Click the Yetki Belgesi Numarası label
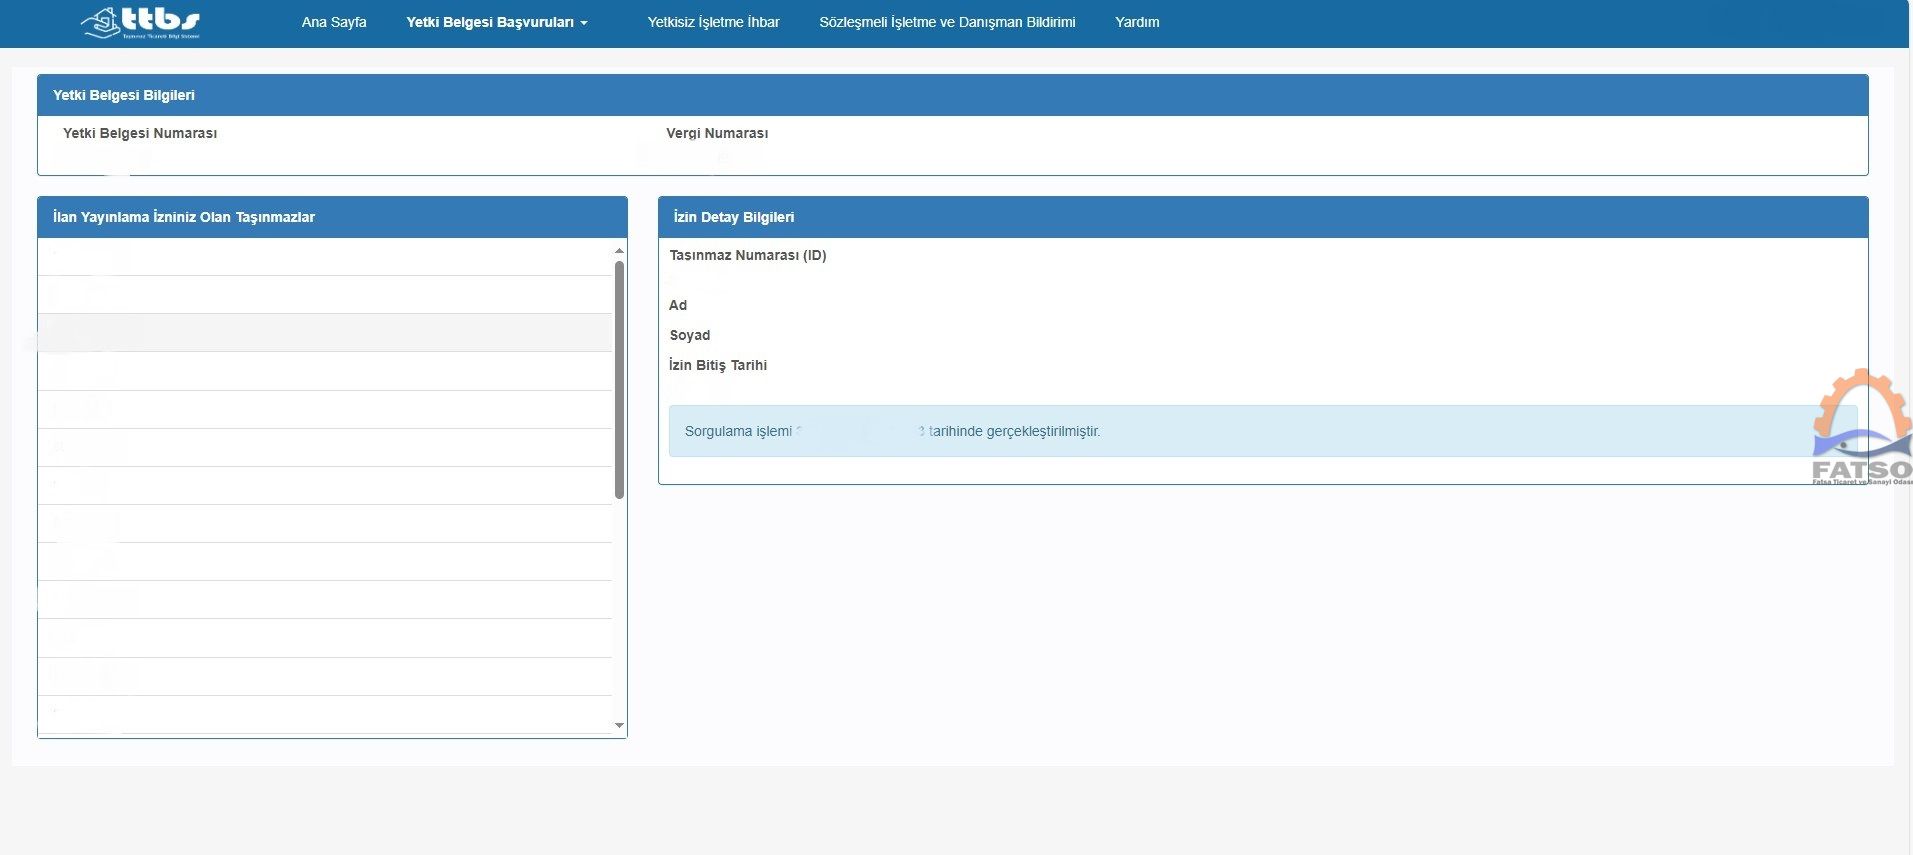 coord(140,133)
